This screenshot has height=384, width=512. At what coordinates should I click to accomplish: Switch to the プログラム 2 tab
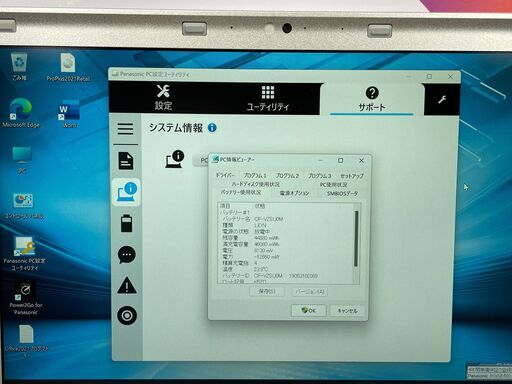tap(287, 176)
